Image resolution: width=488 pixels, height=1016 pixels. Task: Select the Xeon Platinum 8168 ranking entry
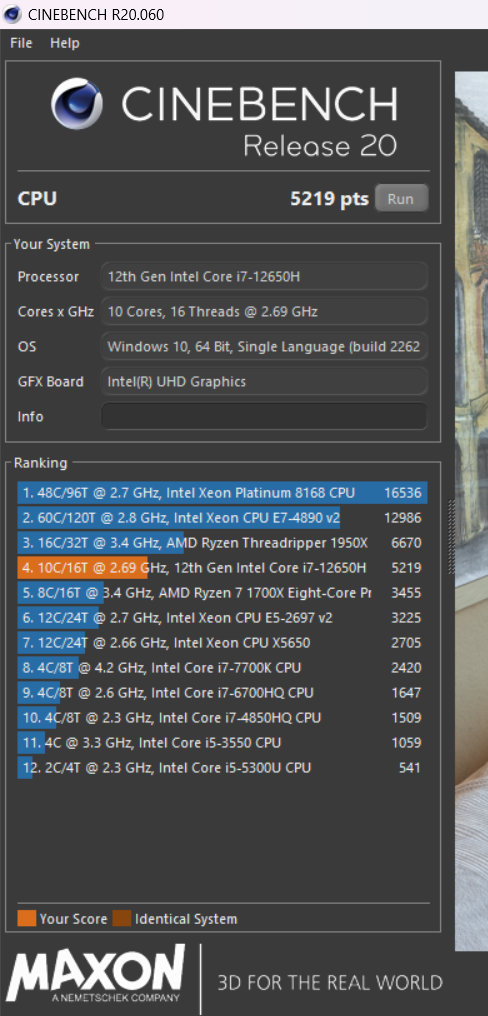[222, 493]
